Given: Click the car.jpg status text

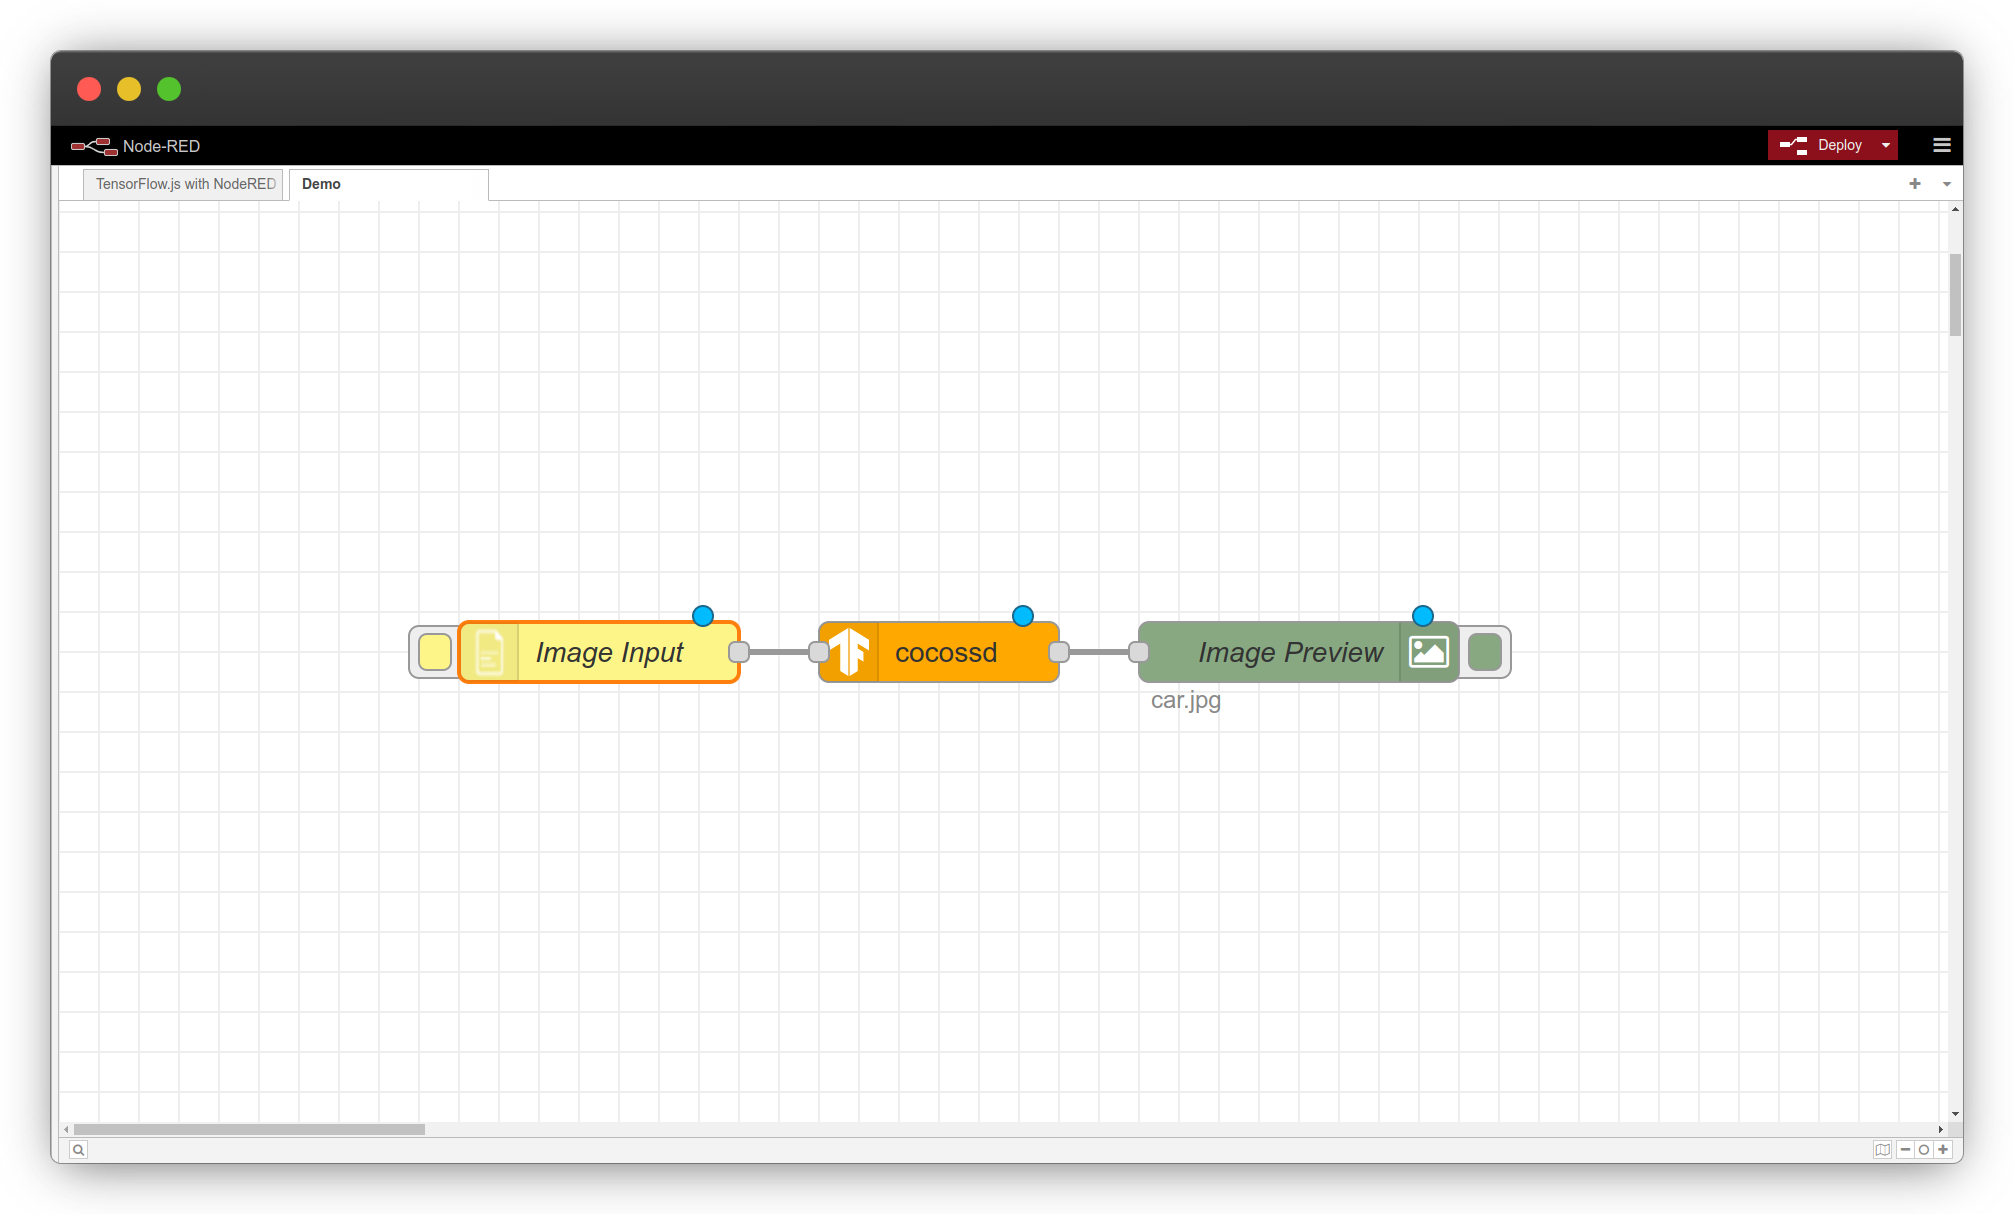Looking at the screenshot, I should point(1186,700).
